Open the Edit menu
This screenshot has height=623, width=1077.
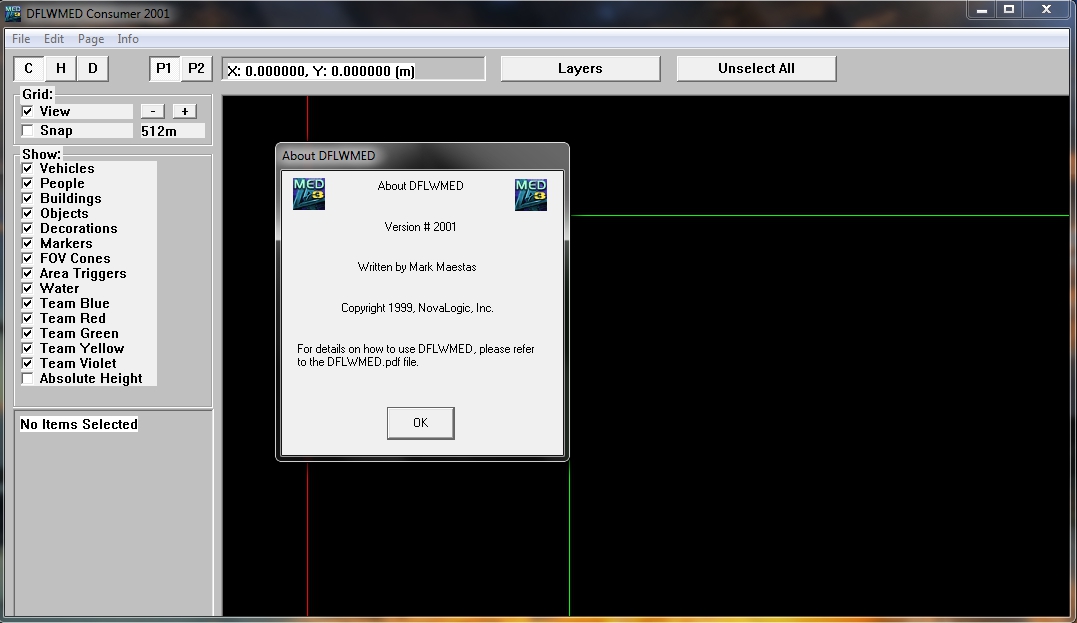54,39
